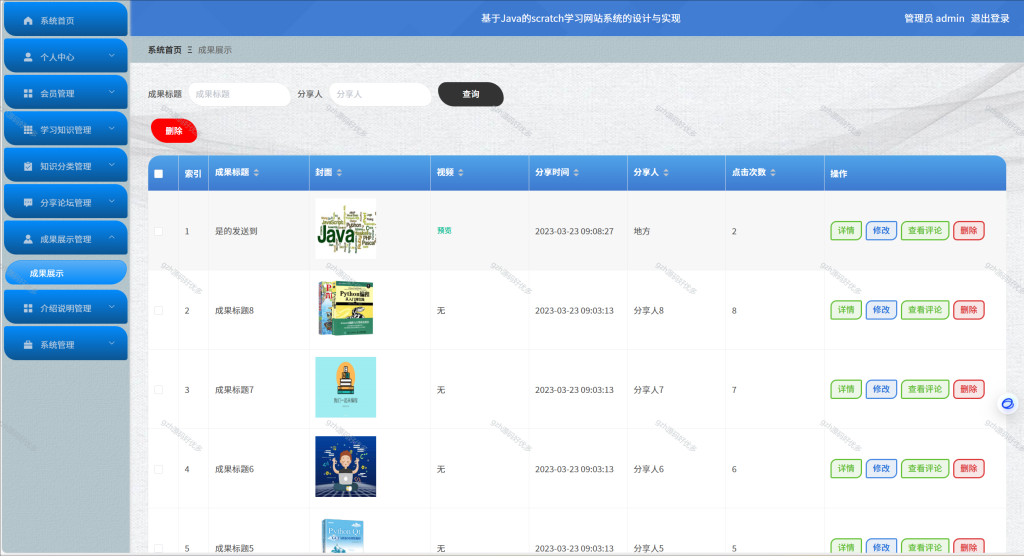Click 查看评论 for row 成果标题7
1024x556 pixels.
point(925,389)
